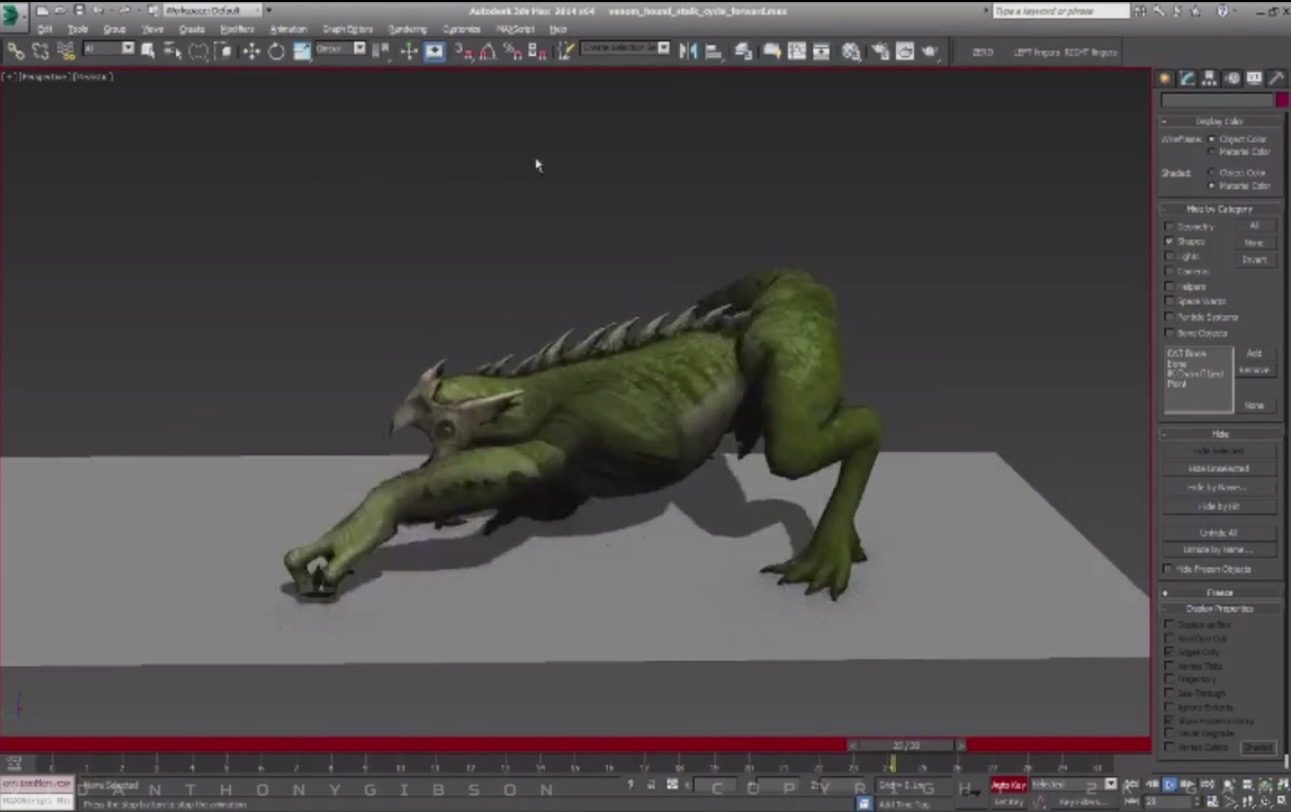Open the MAXScript menu

click(517, 29)
